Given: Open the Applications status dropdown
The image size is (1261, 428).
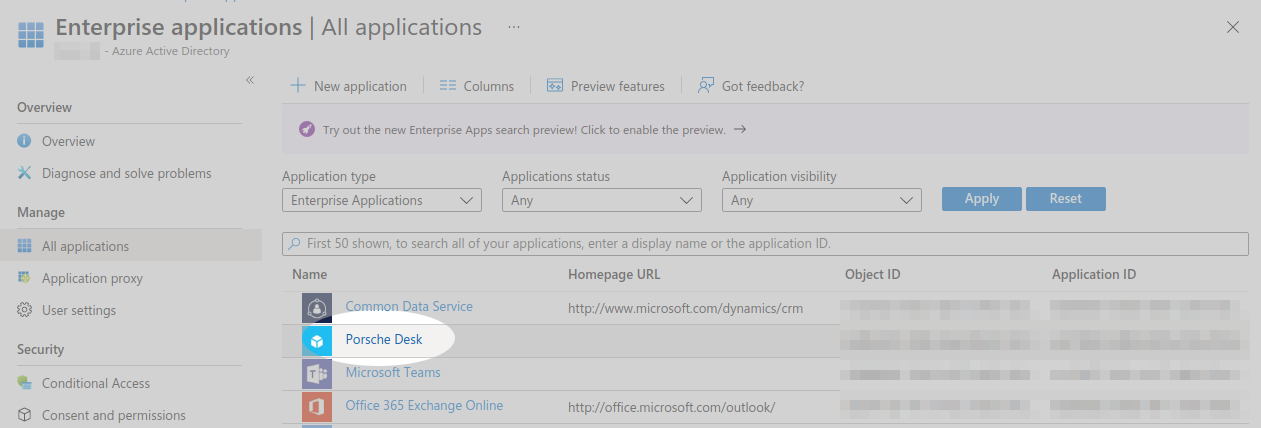Looking at the screenshot, I should 602,200.
